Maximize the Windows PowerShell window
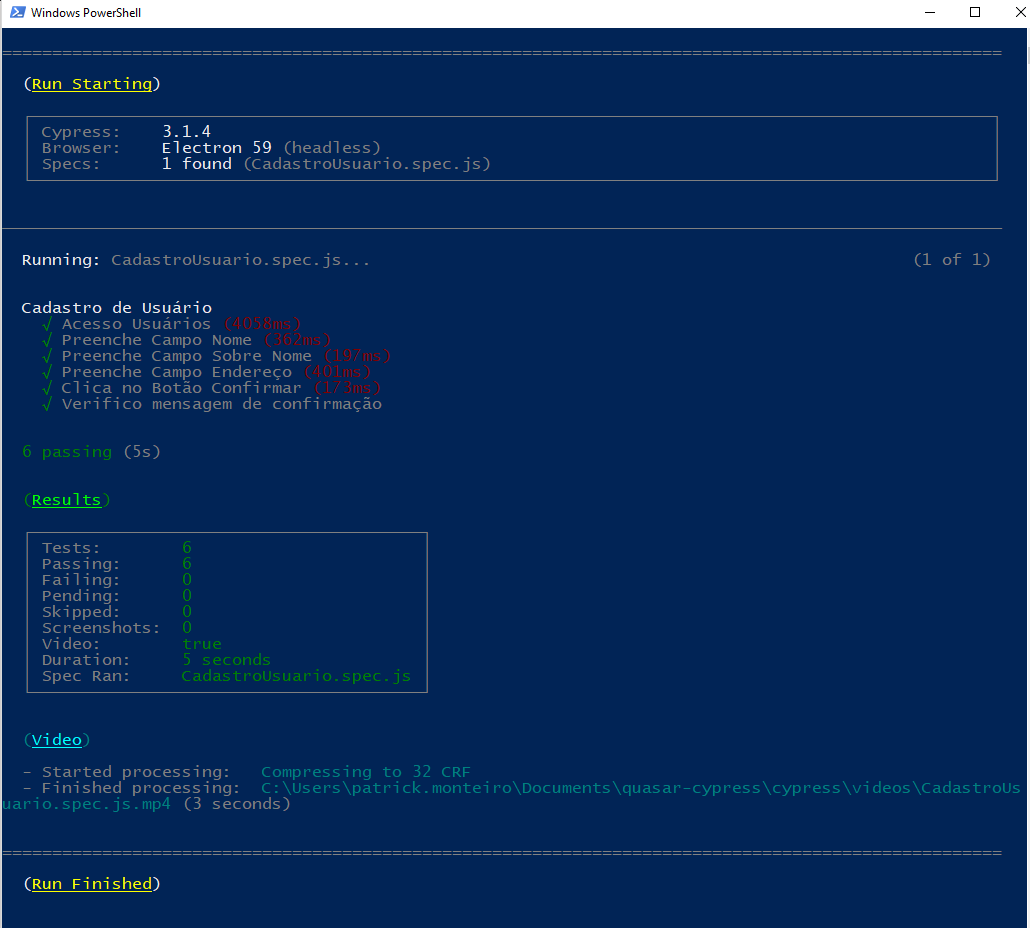 [x=975, y=13]
